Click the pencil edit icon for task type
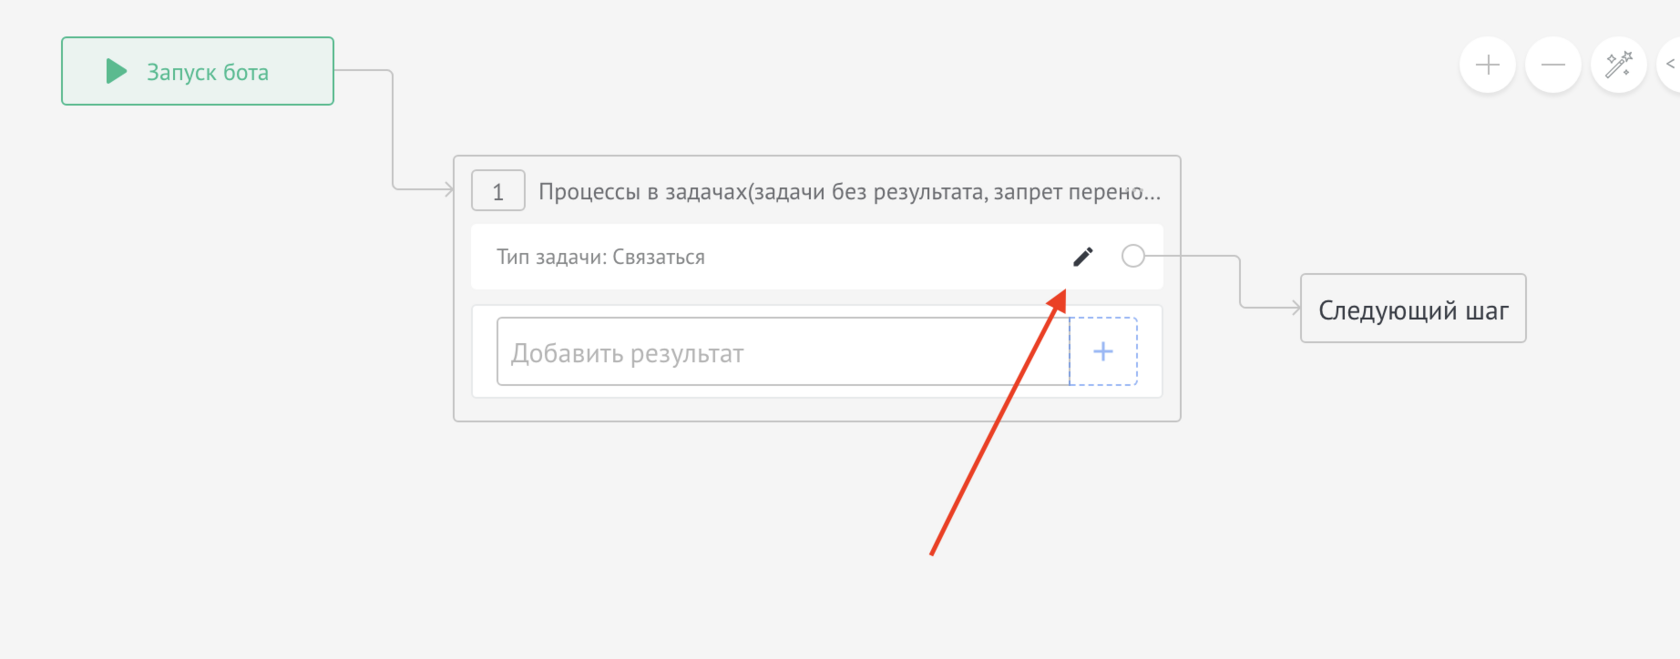 point(1082,257)
